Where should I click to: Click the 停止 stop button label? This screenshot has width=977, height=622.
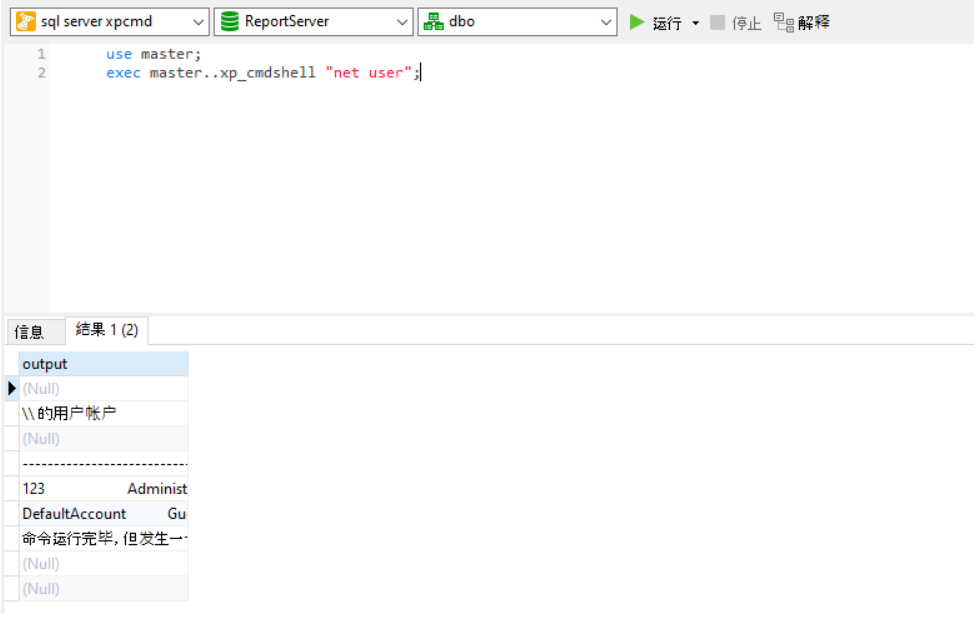tap(746, 23)
